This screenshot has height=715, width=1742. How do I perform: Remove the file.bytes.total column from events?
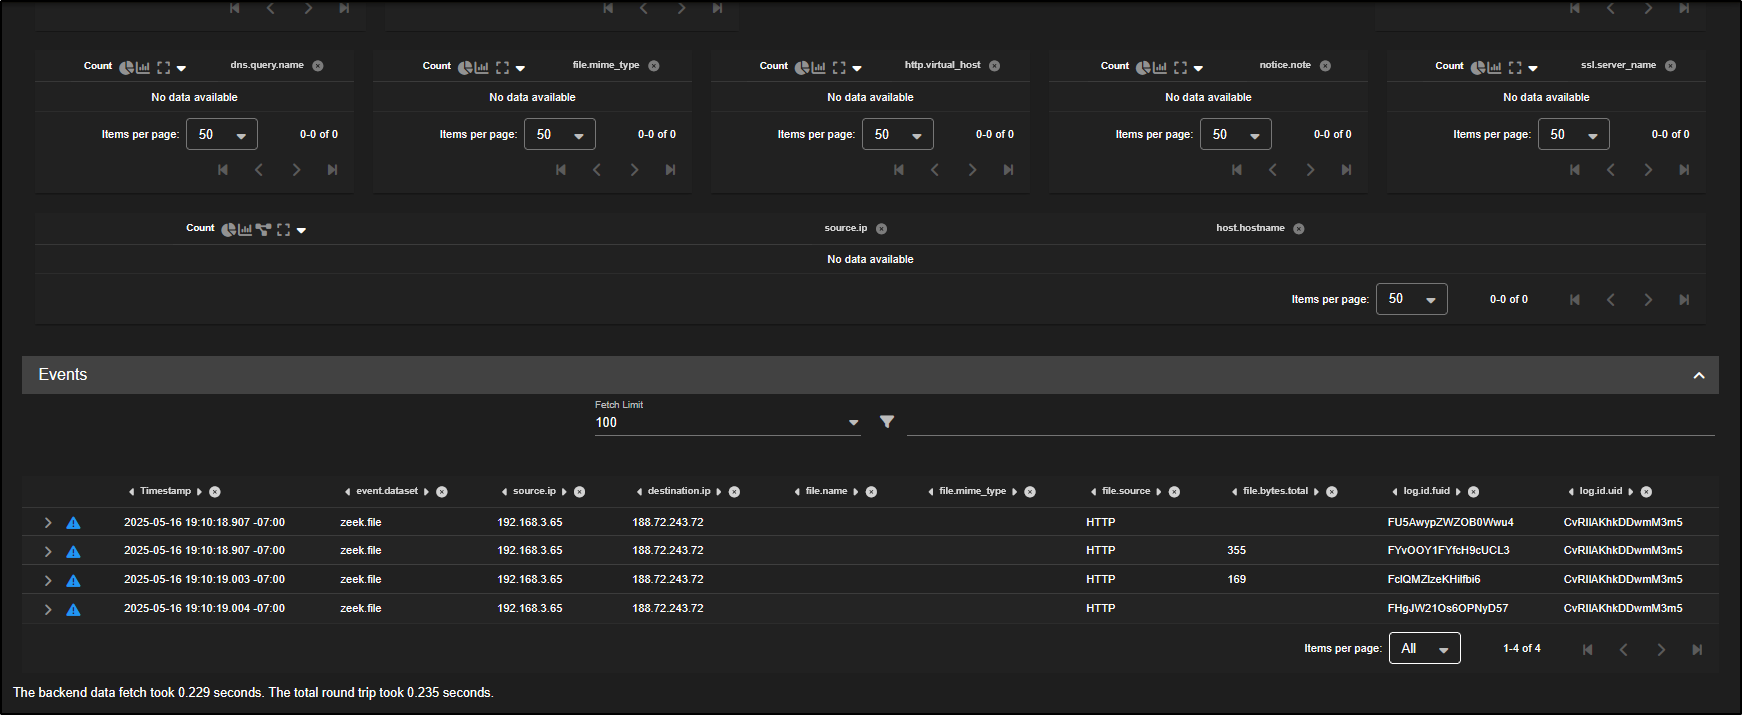click(x=1332, y=492)
